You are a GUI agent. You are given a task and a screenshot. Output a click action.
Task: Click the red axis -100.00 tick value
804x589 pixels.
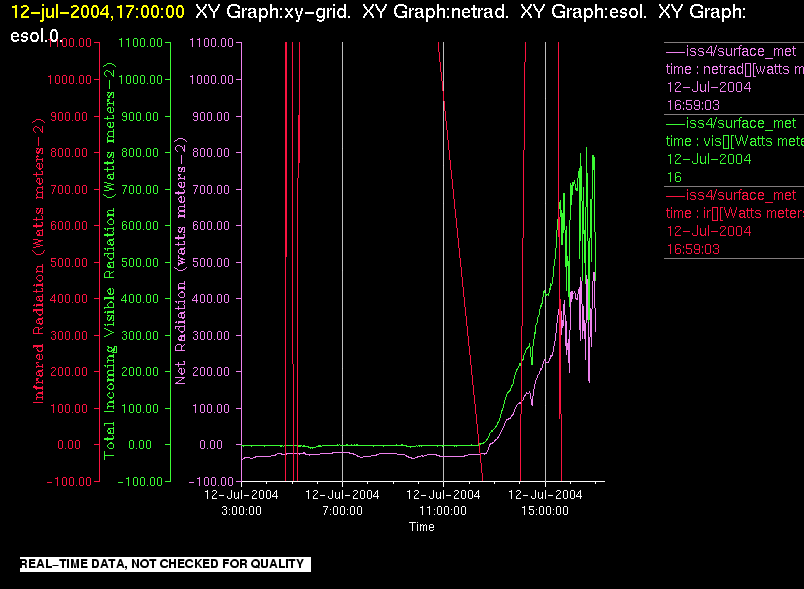coord(69,482)
